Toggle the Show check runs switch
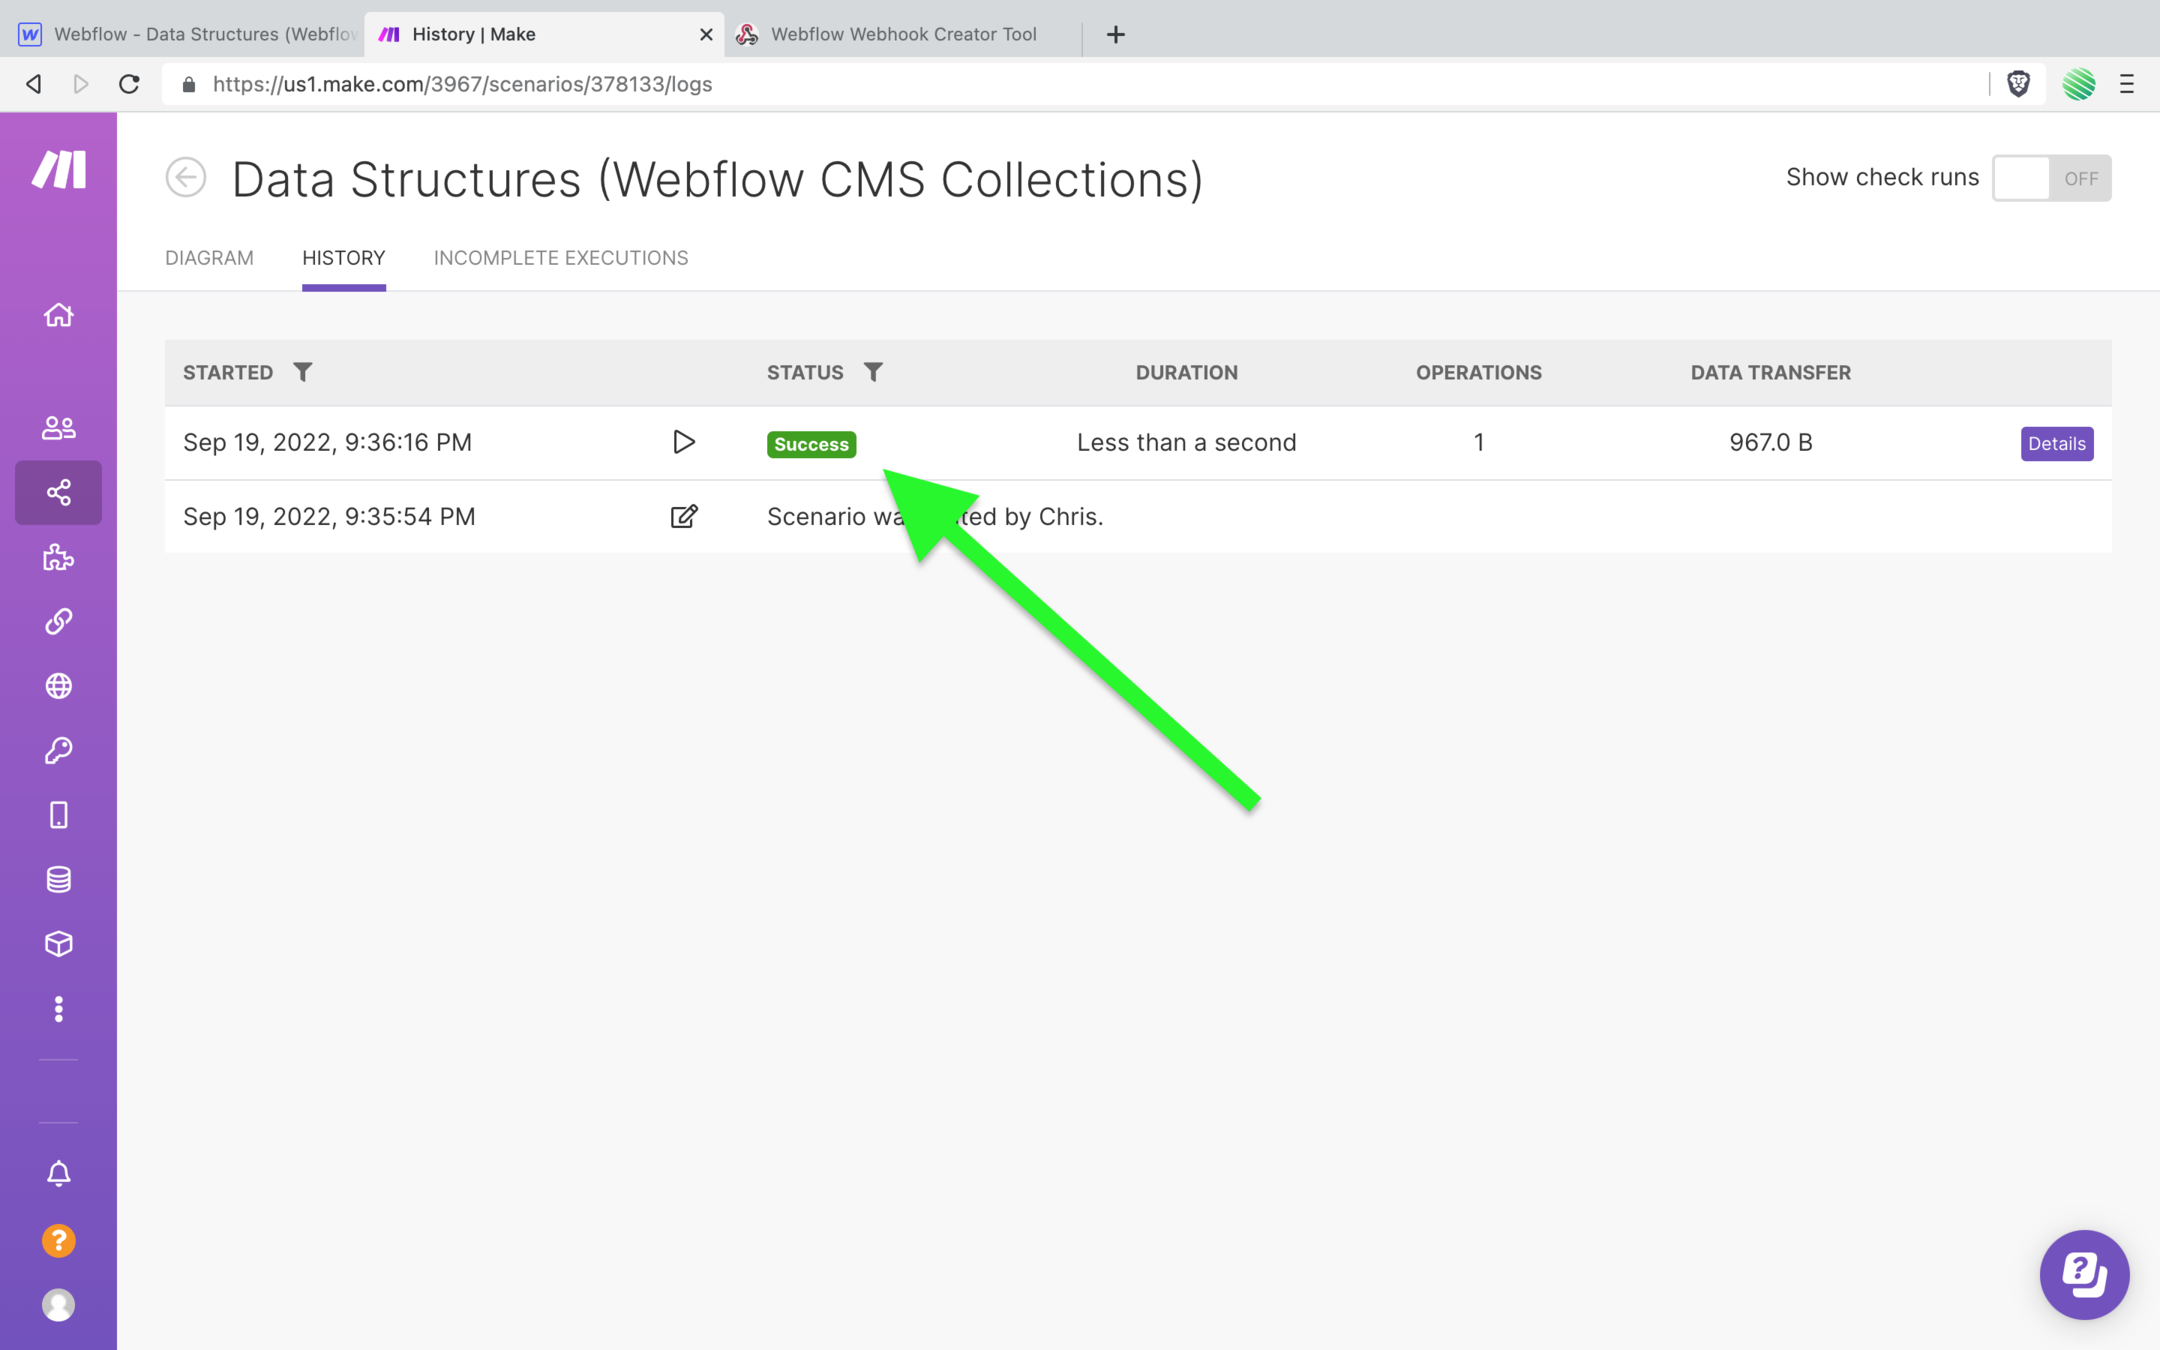 [x=2051, y=178]
